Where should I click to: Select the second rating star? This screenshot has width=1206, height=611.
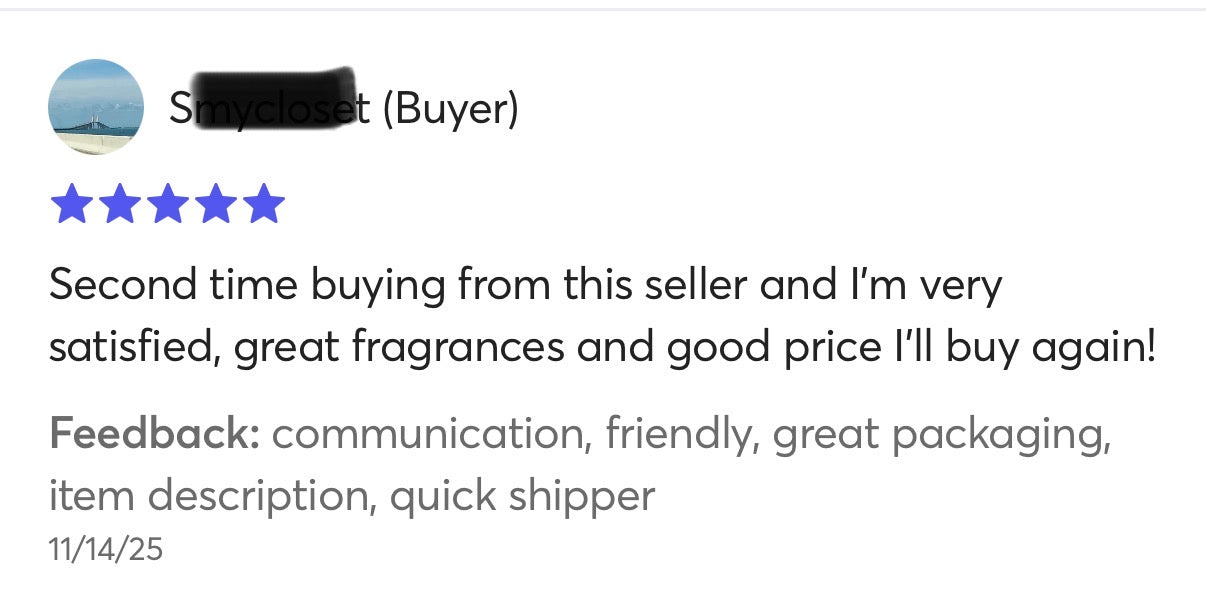[x=118, y=204]
